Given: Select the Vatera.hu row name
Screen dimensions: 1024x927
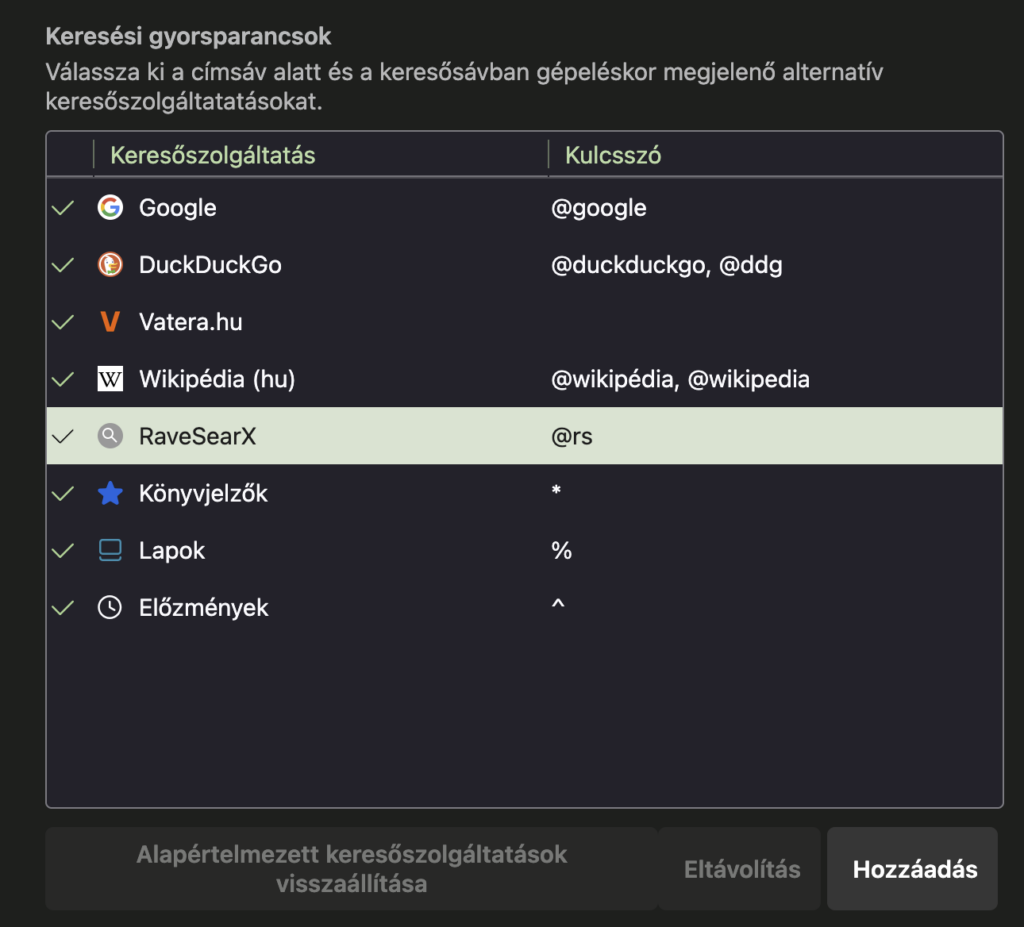Looking at the screenshot, I should coord(190,322).
